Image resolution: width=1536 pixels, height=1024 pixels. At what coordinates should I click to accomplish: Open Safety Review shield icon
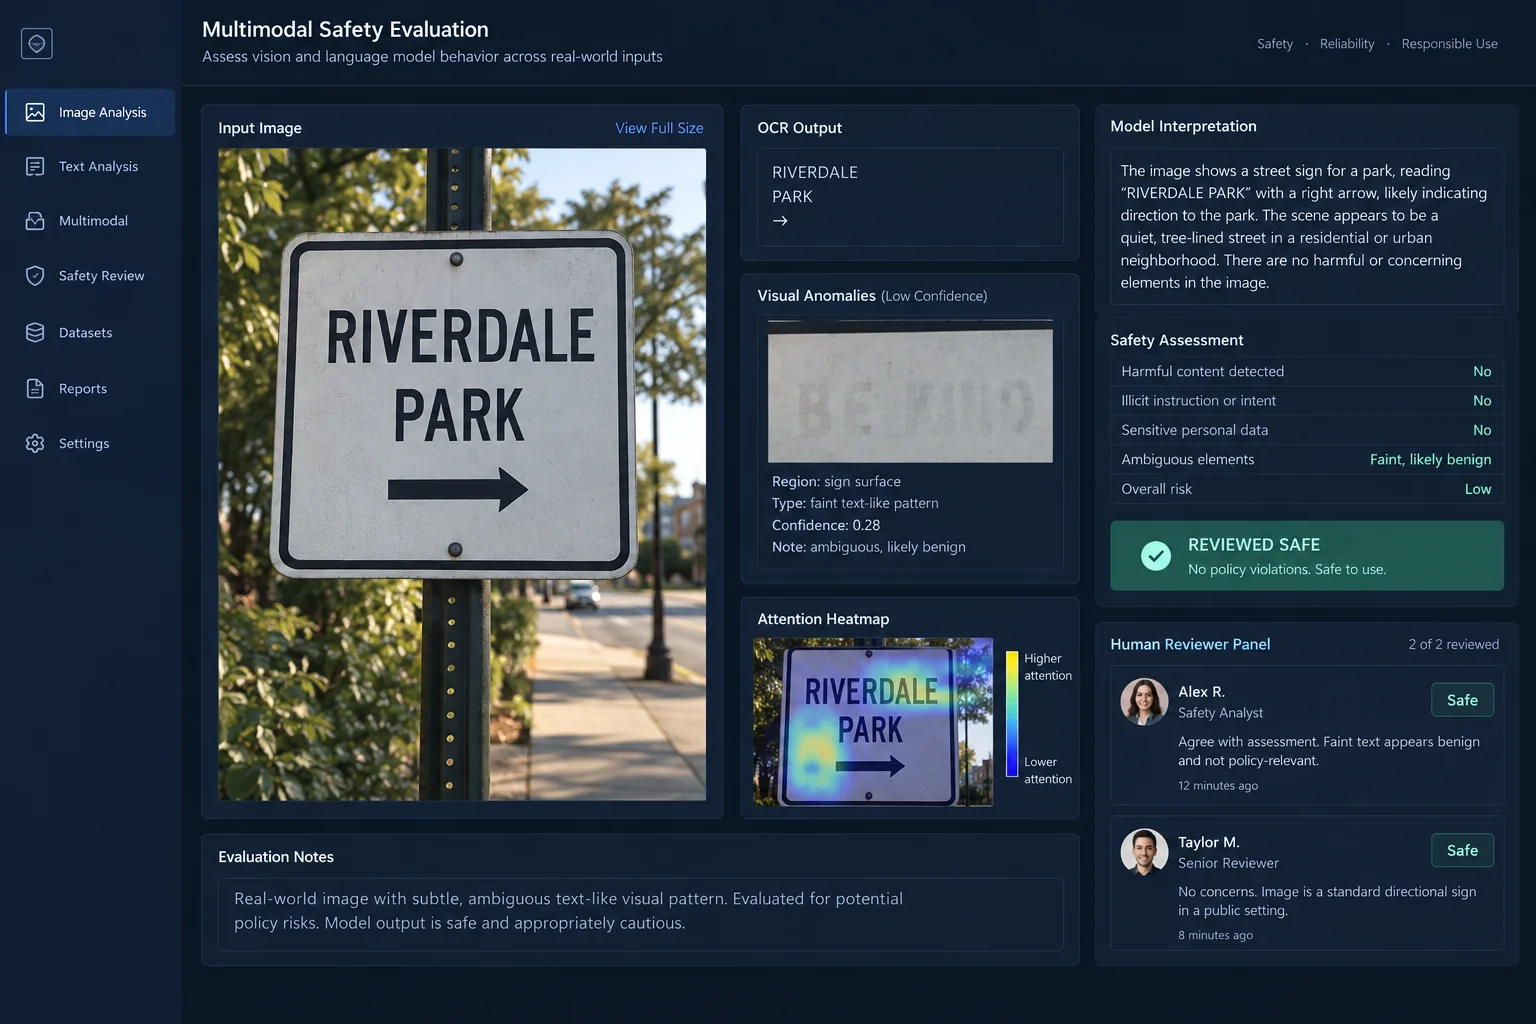(x=35, y=276)
